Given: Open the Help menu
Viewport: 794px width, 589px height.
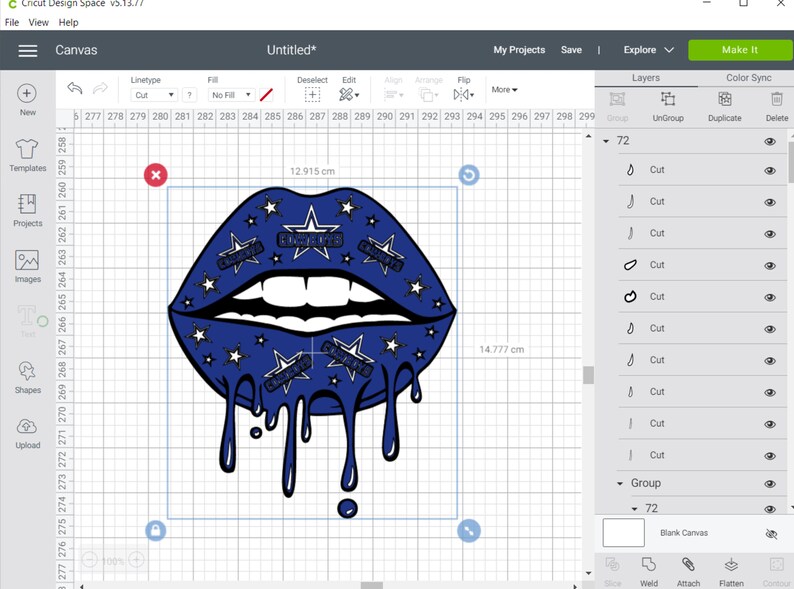Looking at the screenshot, I should point(68,22).
